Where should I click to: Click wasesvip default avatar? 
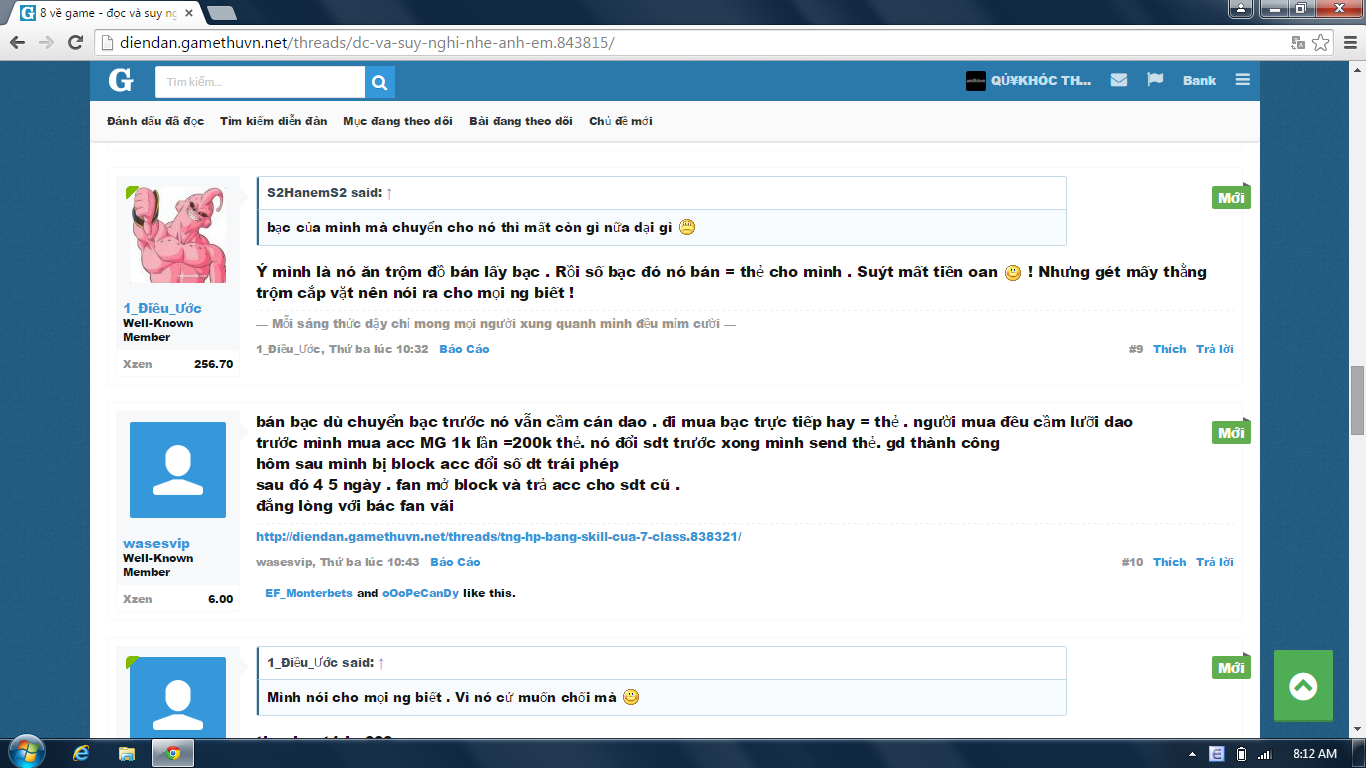[x=178, y=470]
